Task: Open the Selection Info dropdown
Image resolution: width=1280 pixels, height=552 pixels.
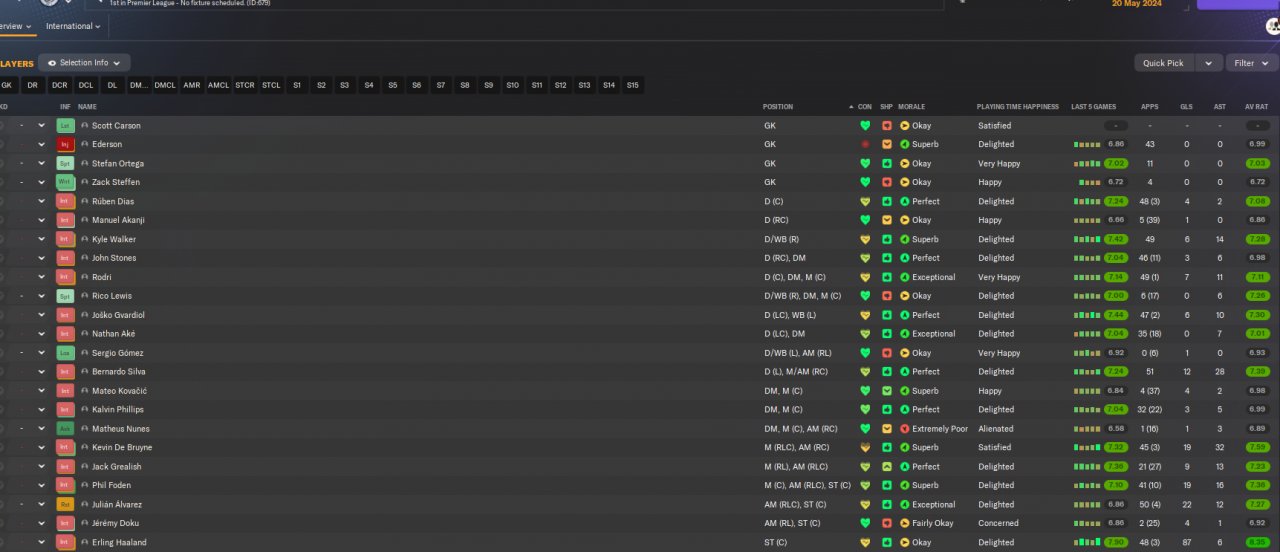Action: pyautogui.click(x=84, y=63)
